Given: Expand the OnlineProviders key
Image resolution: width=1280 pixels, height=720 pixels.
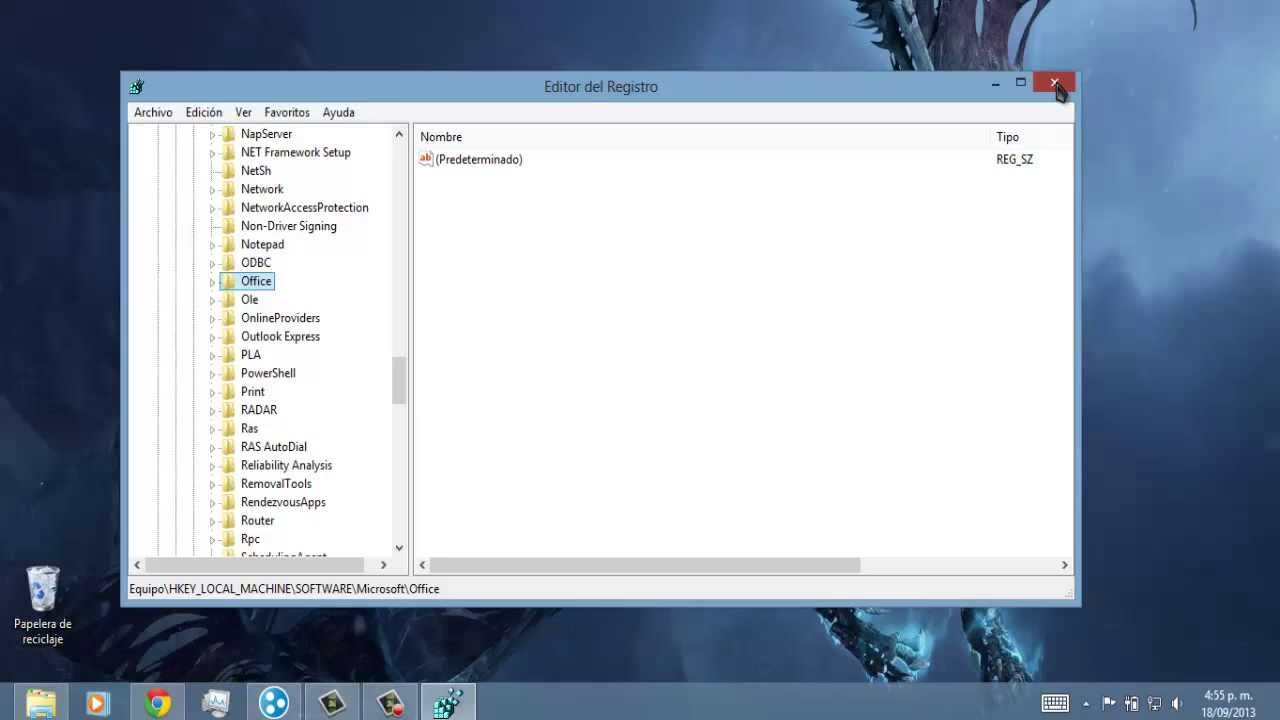Looking at the screenshot, I should (212, 319).
